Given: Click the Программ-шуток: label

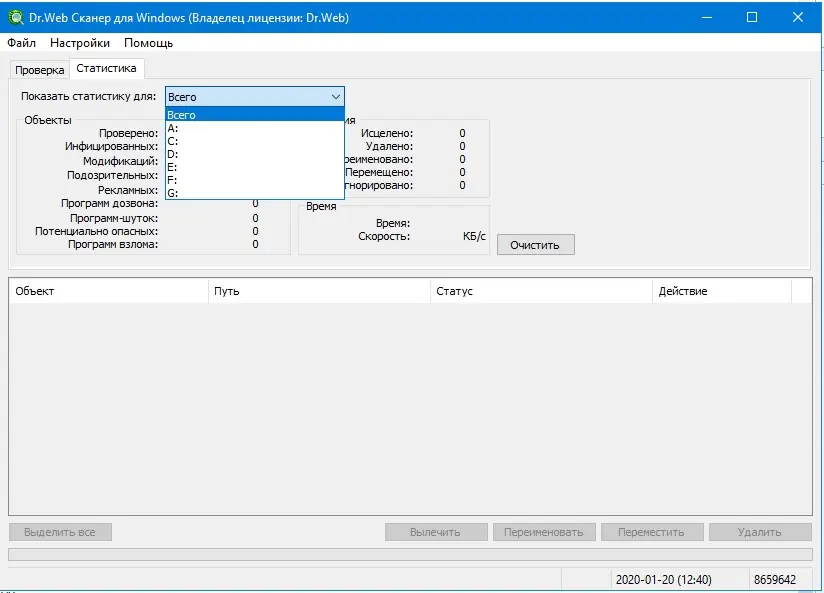Looking at the screenshot, I should [114, 218].
